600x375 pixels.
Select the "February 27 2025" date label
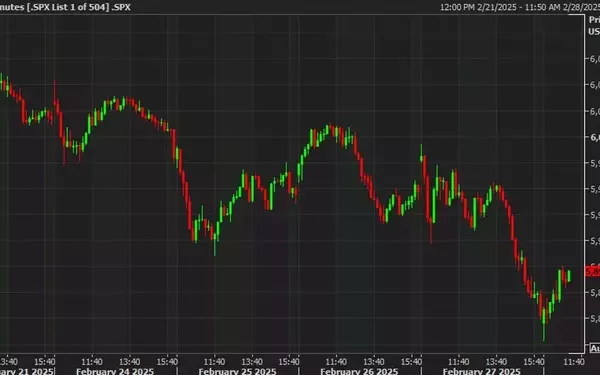point(481,371)
